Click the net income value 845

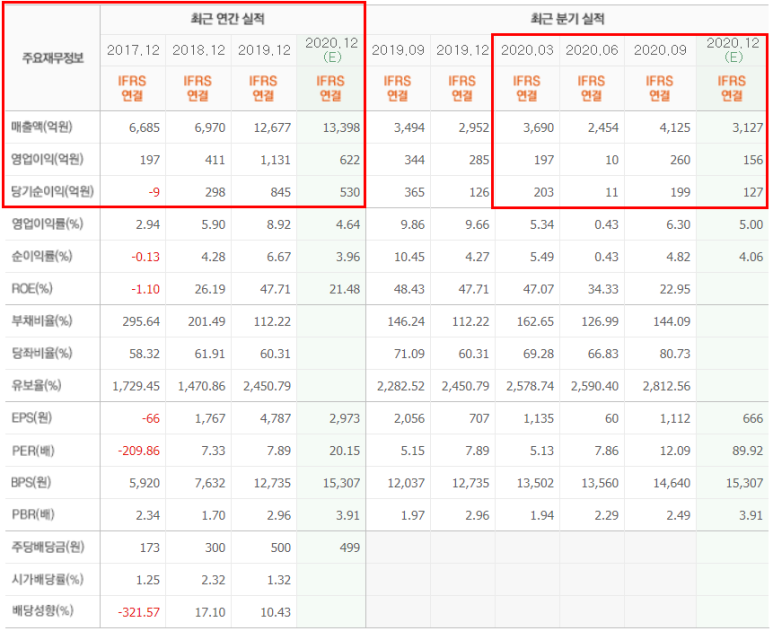(281, 192)
